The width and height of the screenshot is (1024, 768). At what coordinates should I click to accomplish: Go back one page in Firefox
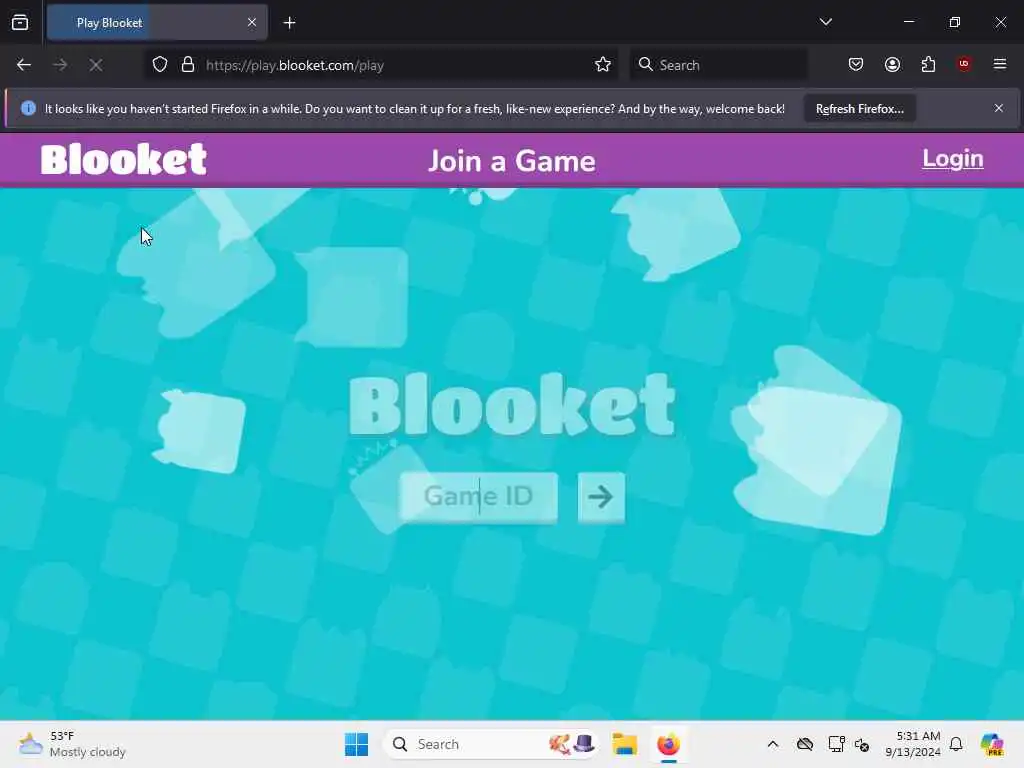click(24, 65)
